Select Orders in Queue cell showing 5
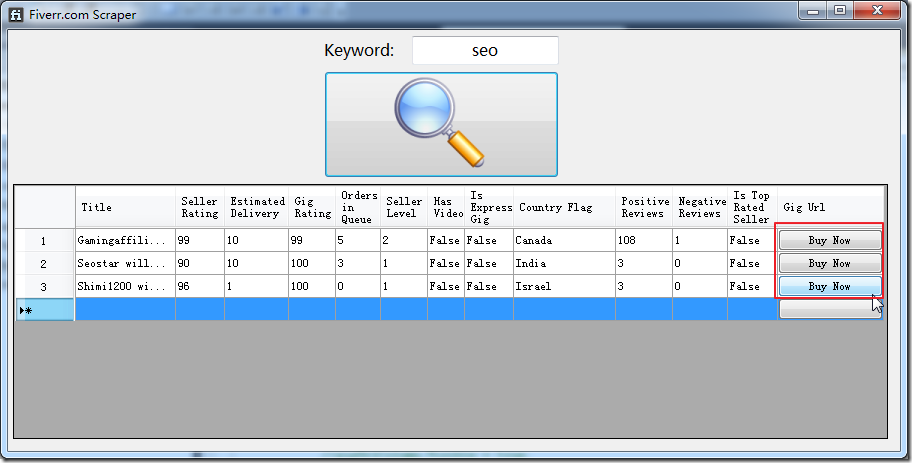The width and height of the screenshot is (912, 463). click(358, 240)
